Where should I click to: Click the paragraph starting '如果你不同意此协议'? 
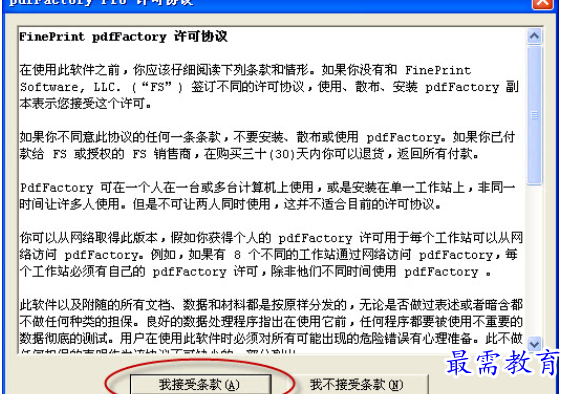tap(267, 146)
